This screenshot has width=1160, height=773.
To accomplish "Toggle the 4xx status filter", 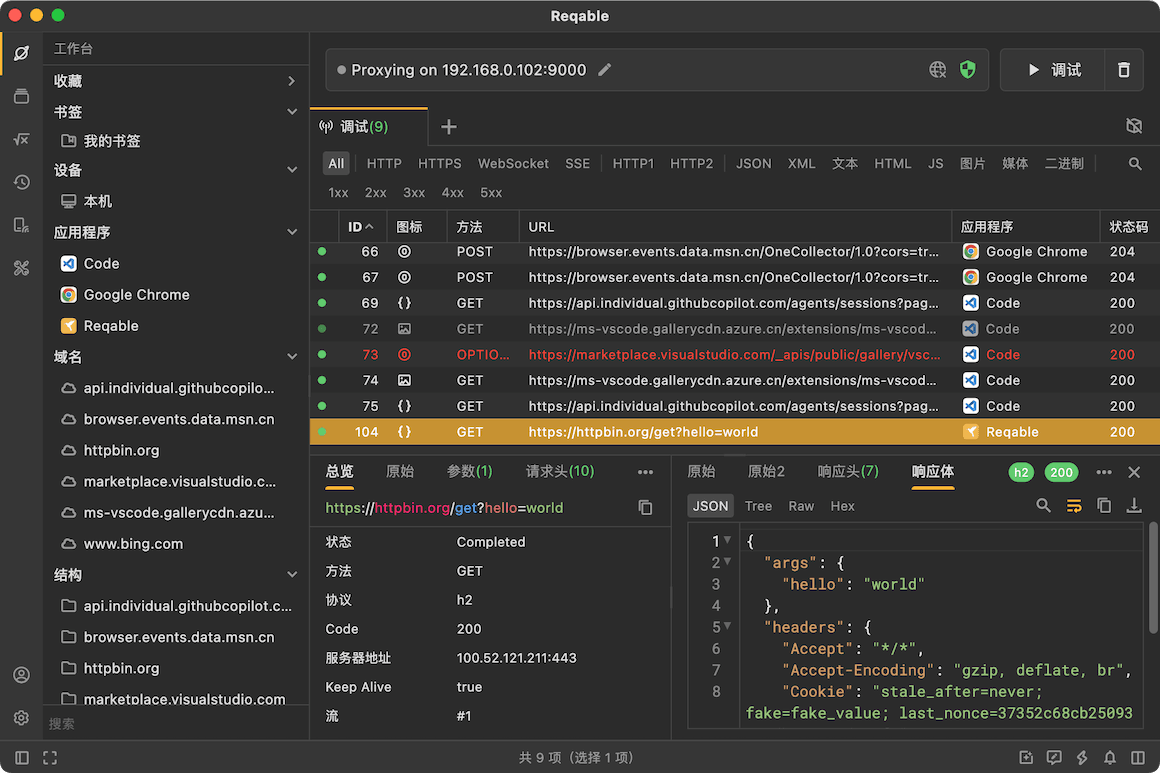I will click(x=452, y=192).
